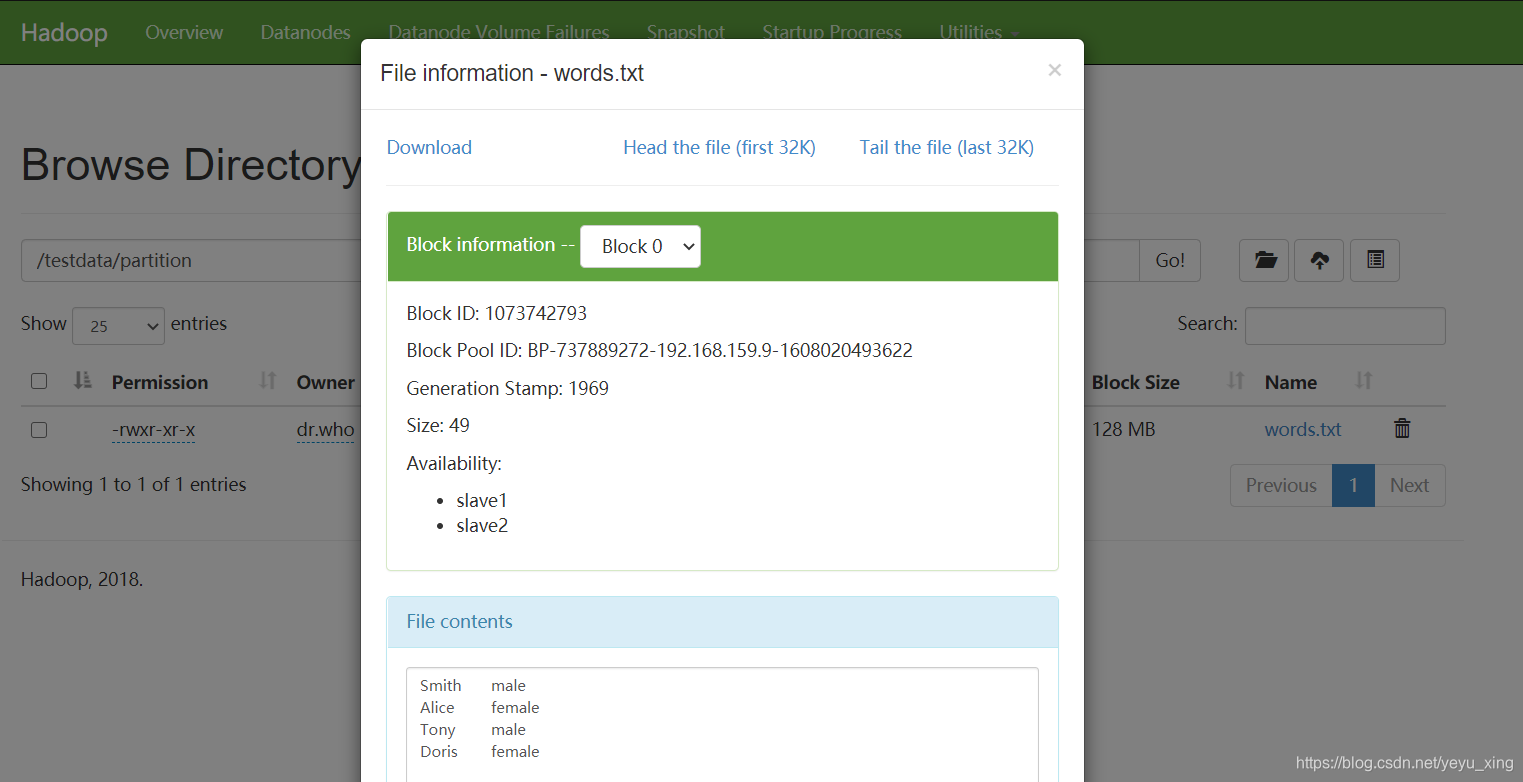The width and height of the screenshot is (1523, 782).
Task: Click the Block ID: 1073742793 text
Action: click(497, 313)
